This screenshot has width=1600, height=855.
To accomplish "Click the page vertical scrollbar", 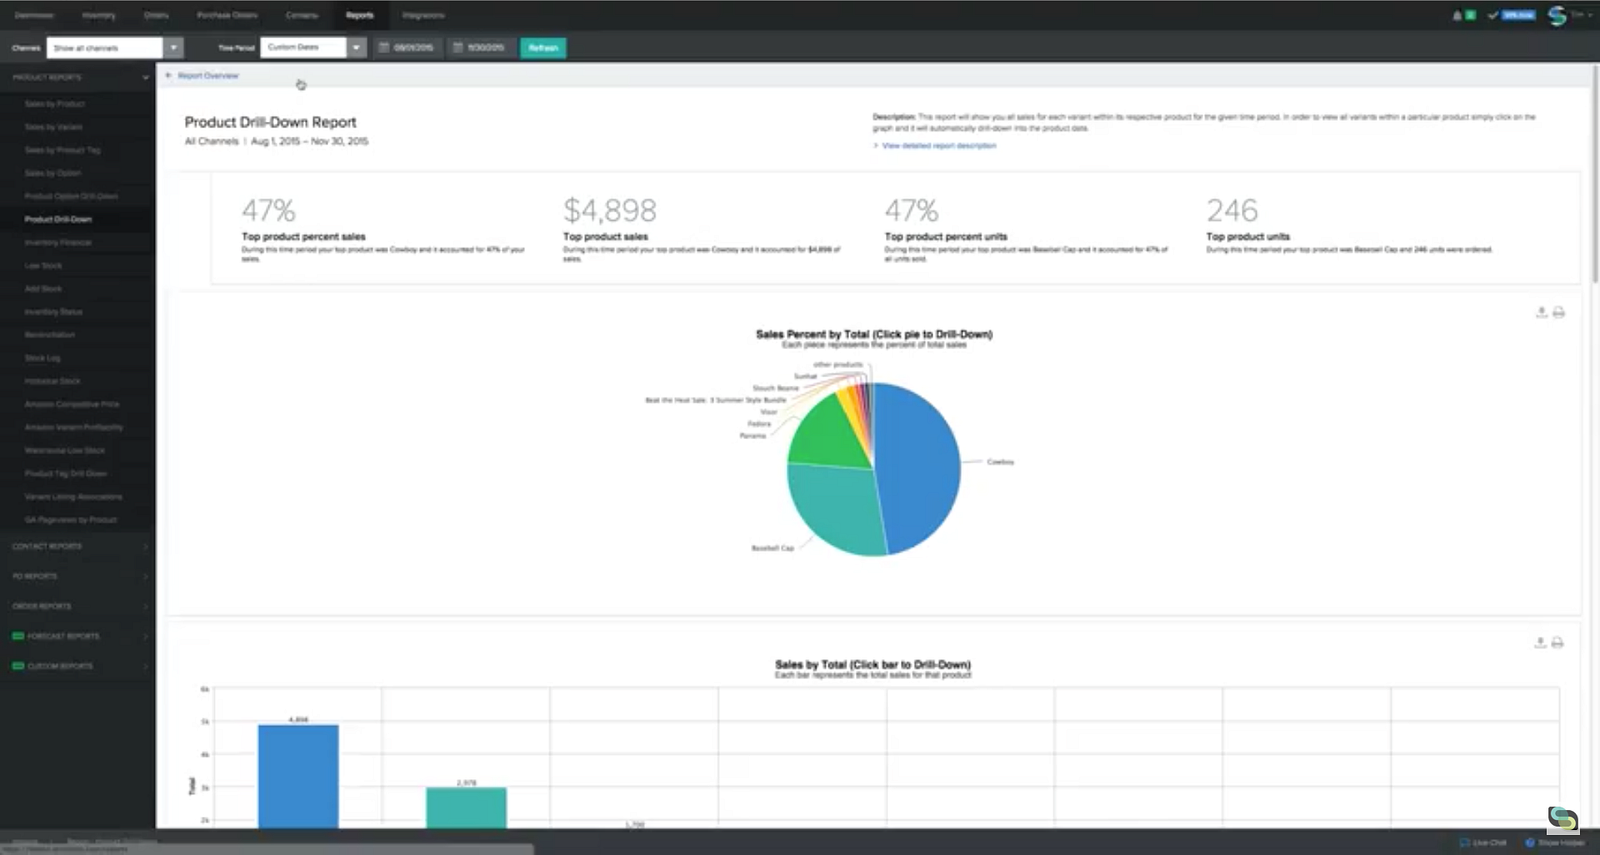I will 1594,175.
